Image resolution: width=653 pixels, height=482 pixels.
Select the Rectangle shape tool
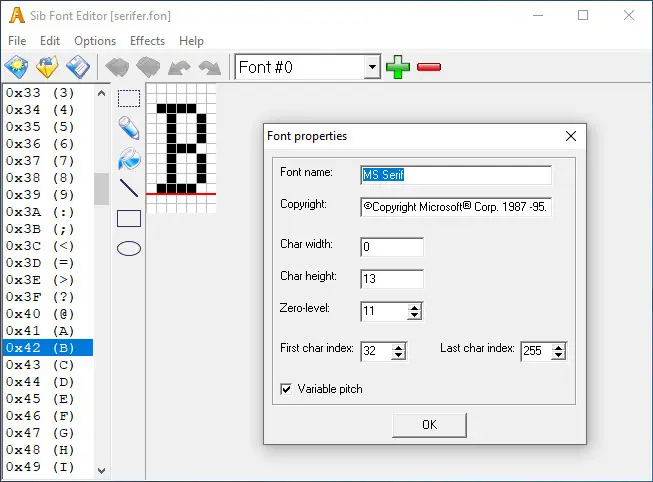point(129,219)
